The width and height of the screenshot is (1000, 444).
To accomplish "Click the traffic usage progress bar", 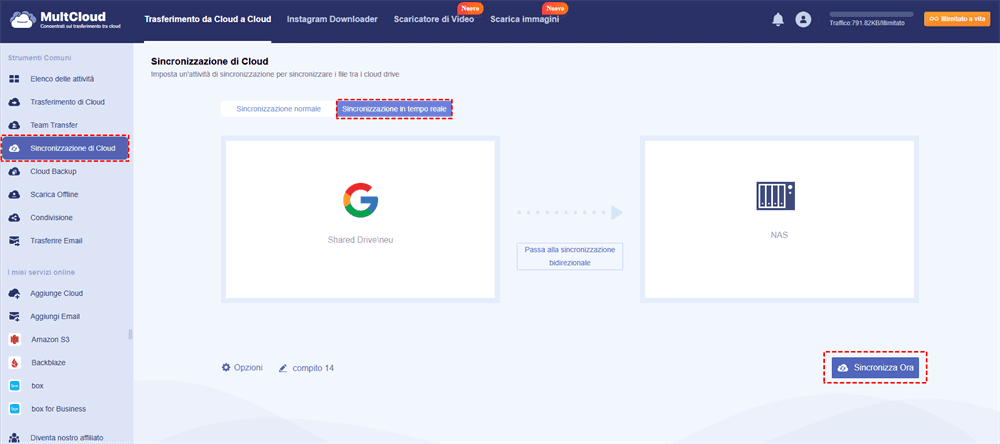I will [871, 14].
